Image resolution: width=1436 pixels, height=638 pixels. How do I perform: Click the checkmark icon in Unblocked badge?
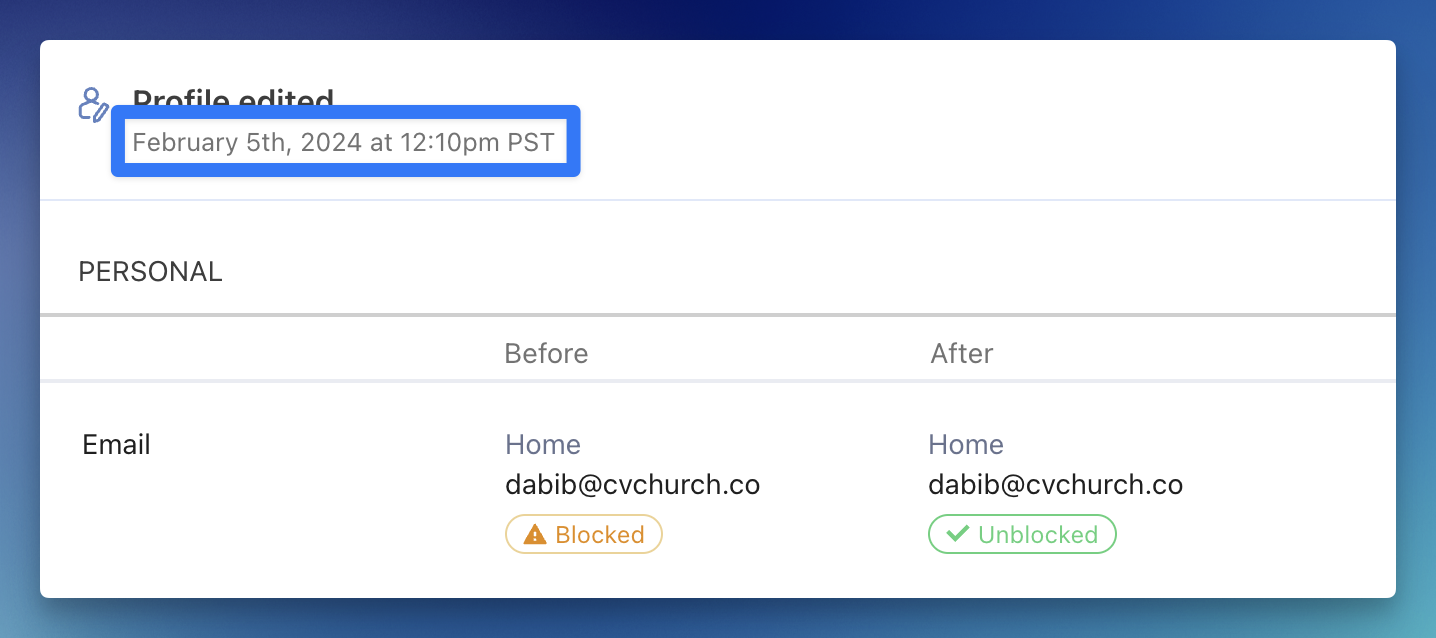957,534
